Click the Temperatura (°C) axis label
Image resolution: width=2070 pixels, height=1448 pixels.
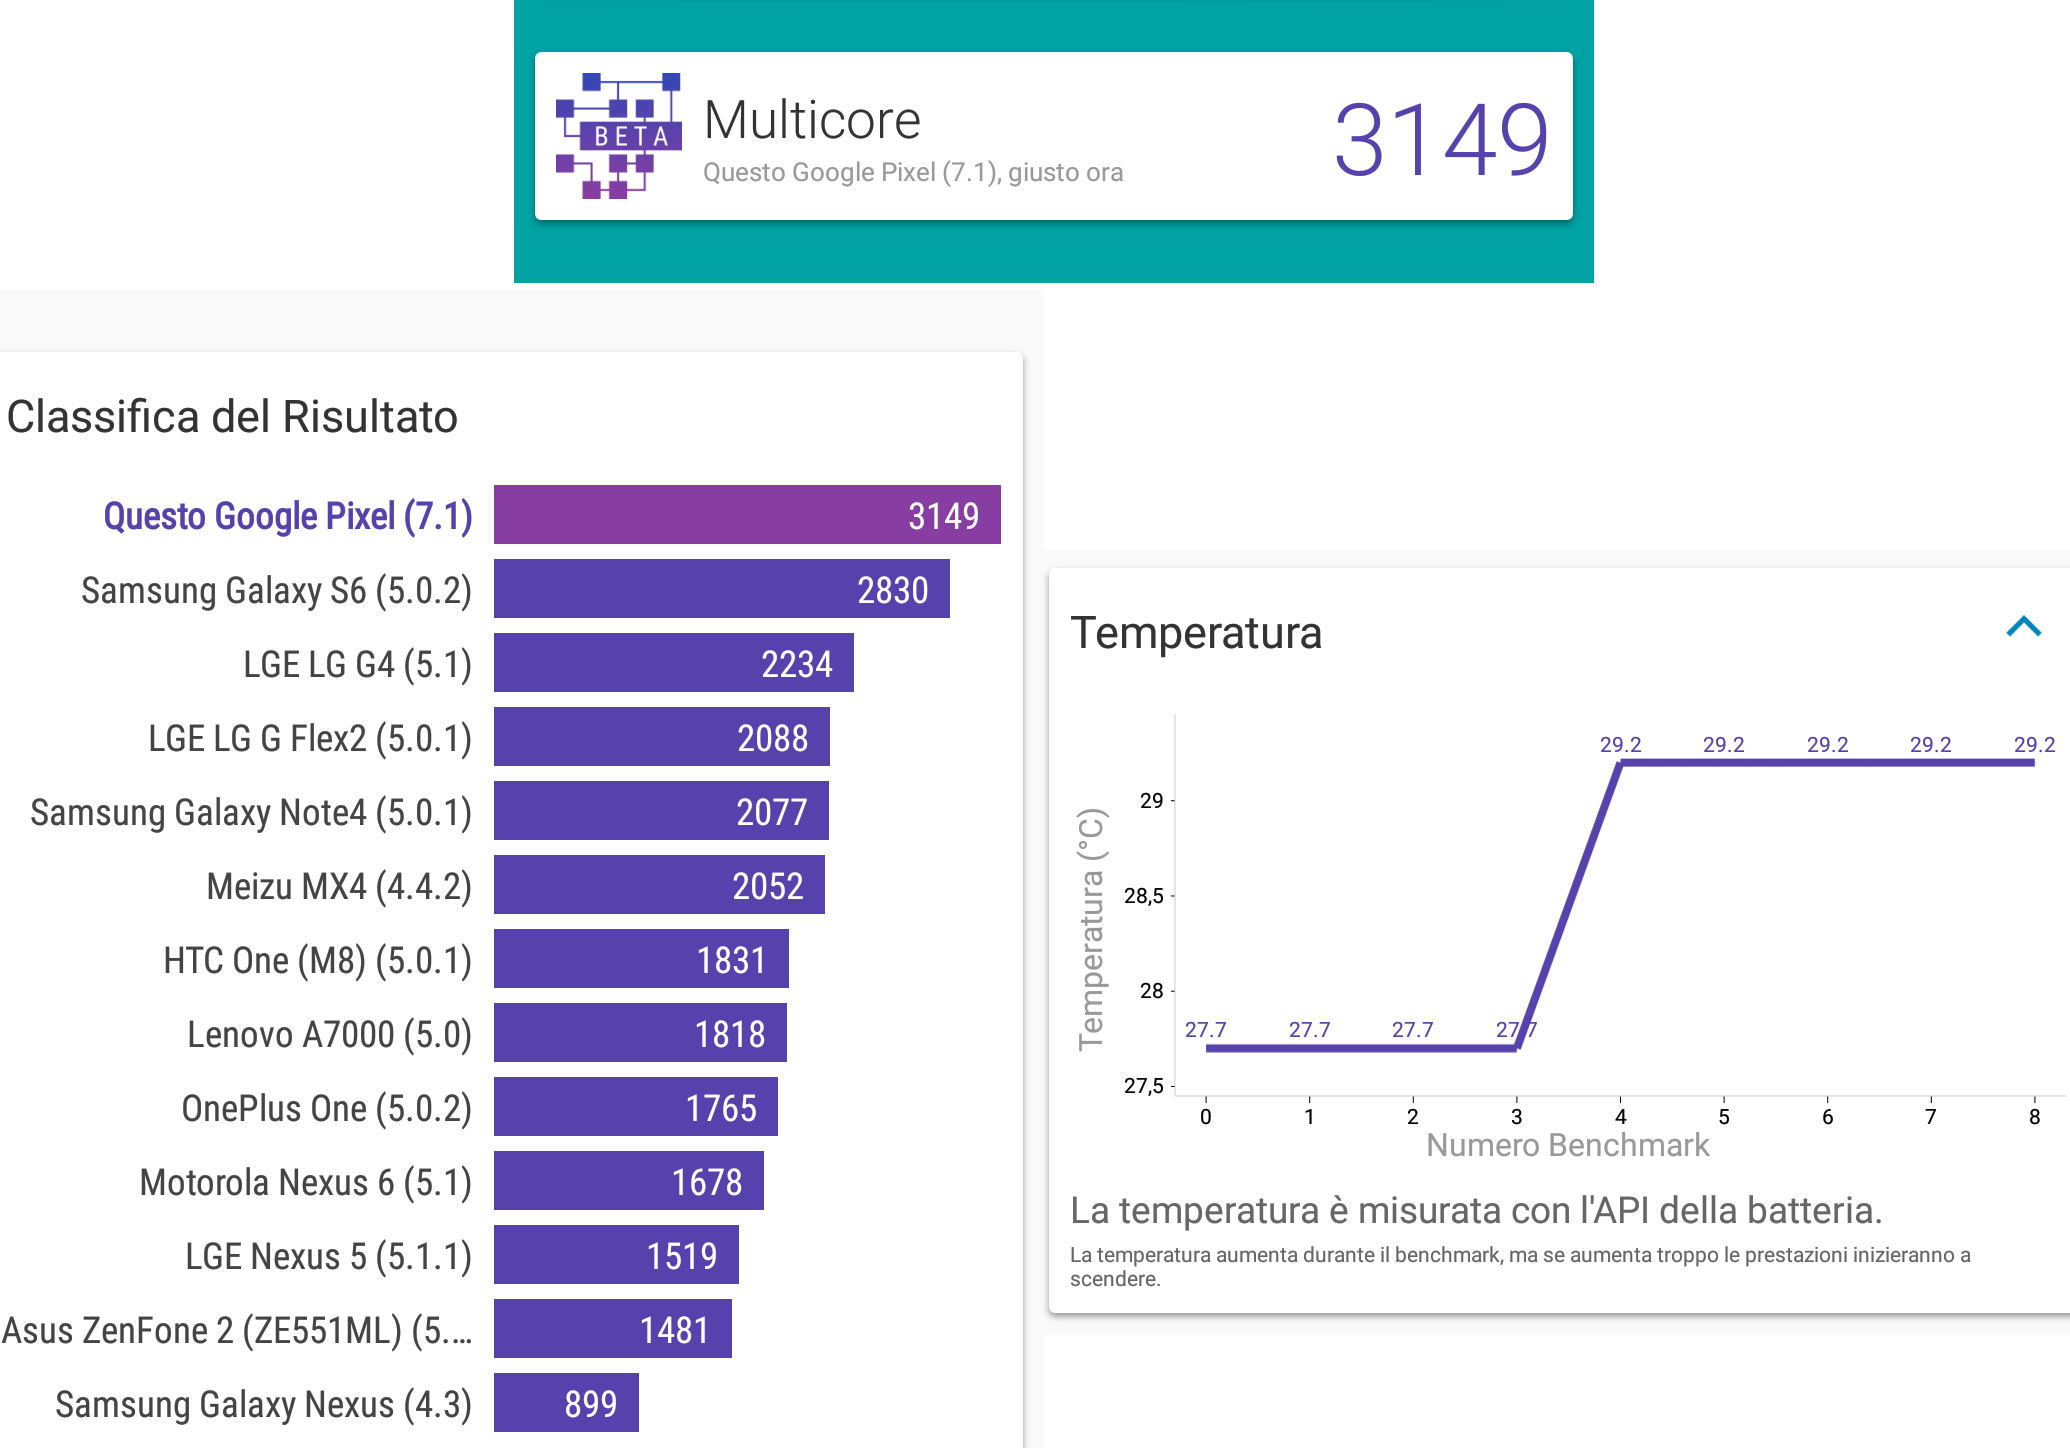pyautogui.click(x=1091, y=929)
